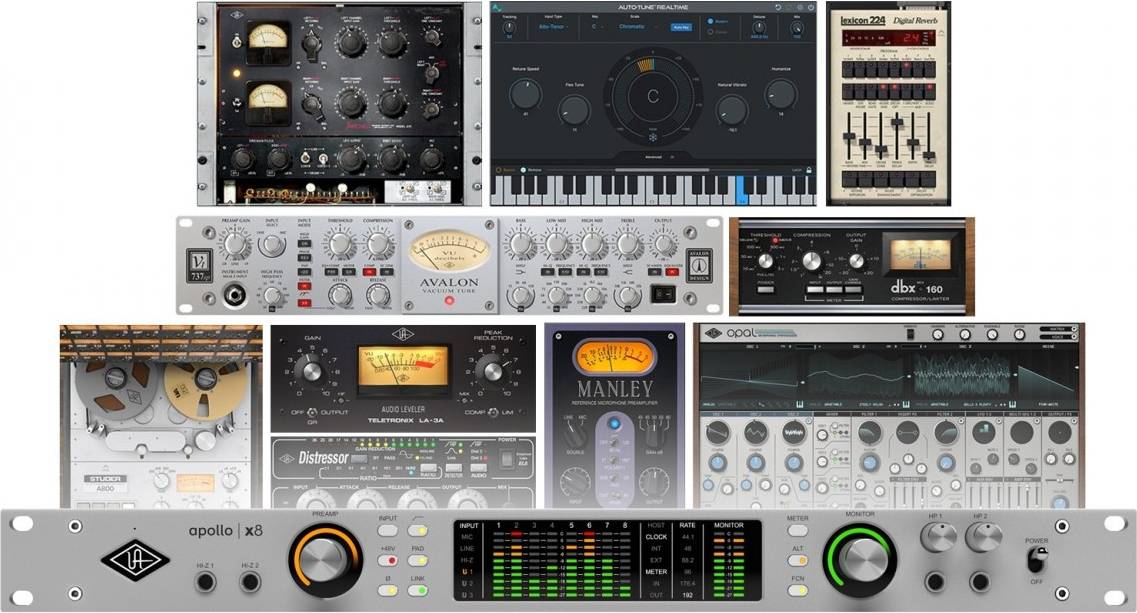The width and height of the screenshot is (1137, 613).
Task: Toggle the PAD button on the Apollo
Action: click(x=418, y=561)
